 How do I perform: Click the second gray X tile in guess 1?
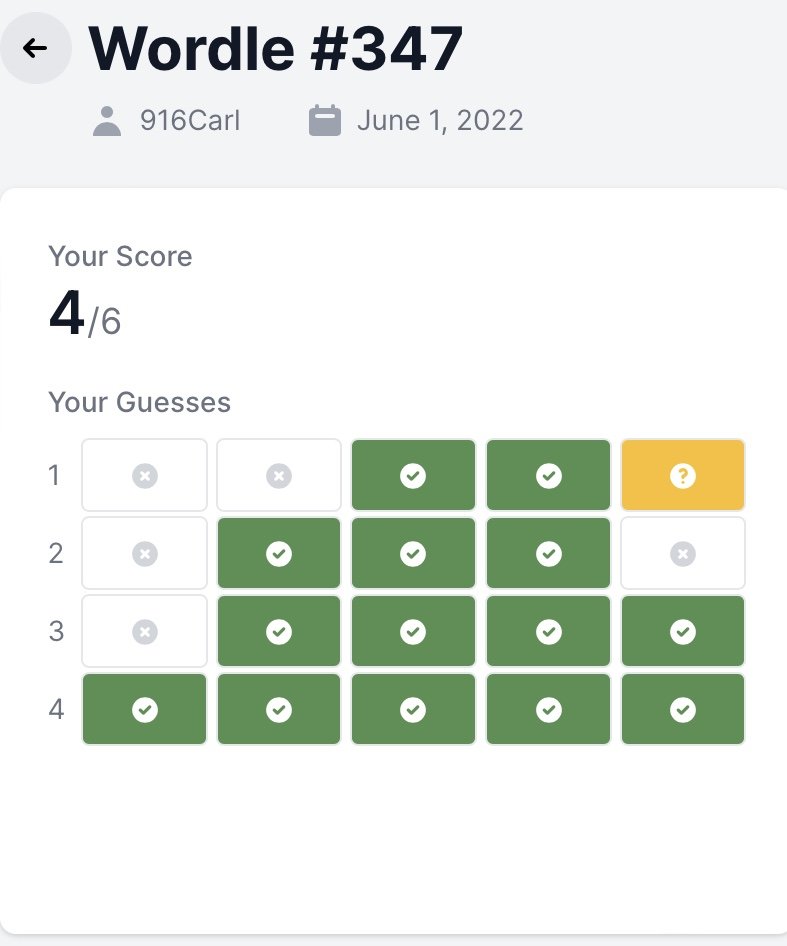(x=279, y=475)
